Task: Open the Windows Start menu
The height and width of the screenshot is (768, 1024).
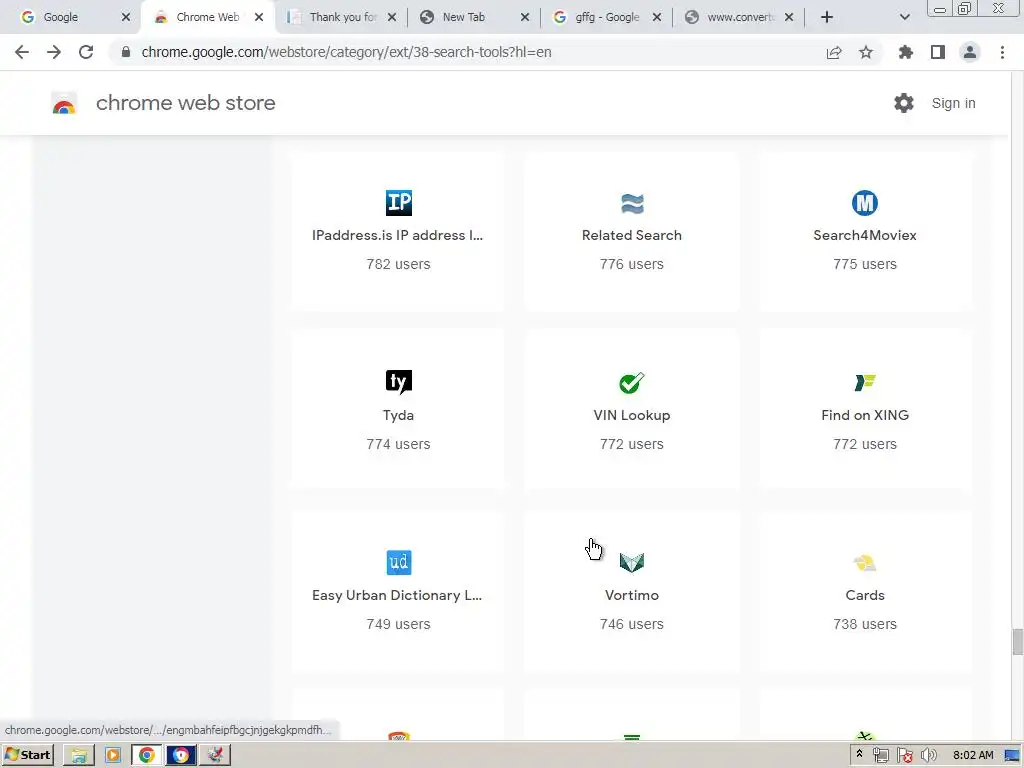Action: point(27,755)
